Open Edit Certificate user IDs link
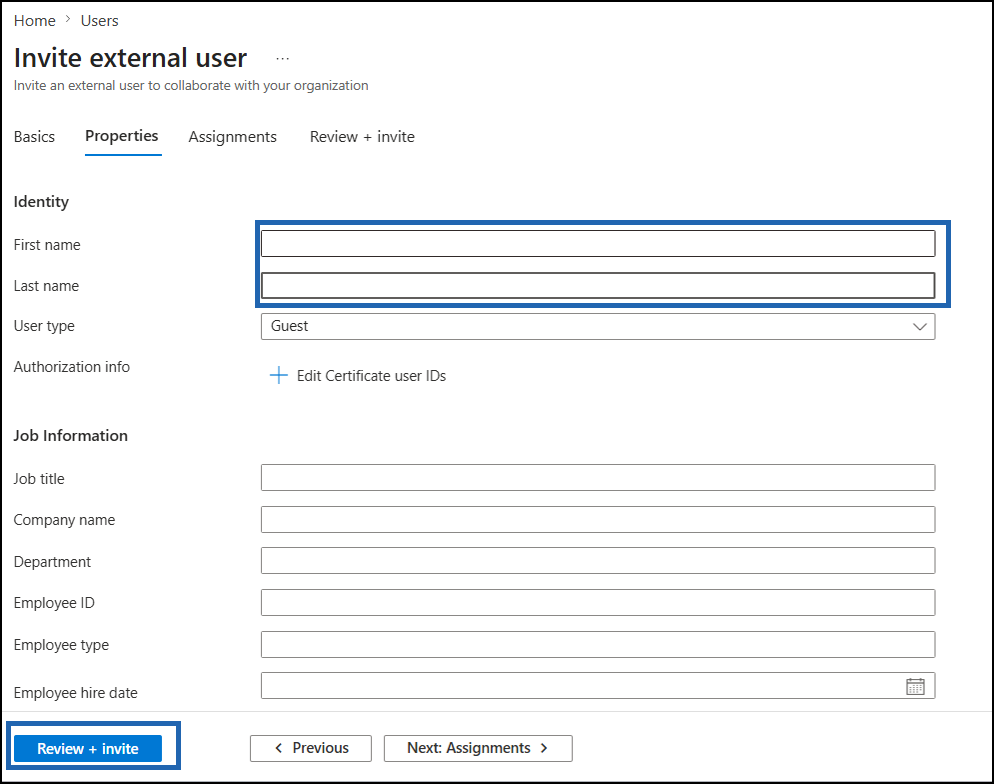Viewport: 994px width, 784px height. 371,376
